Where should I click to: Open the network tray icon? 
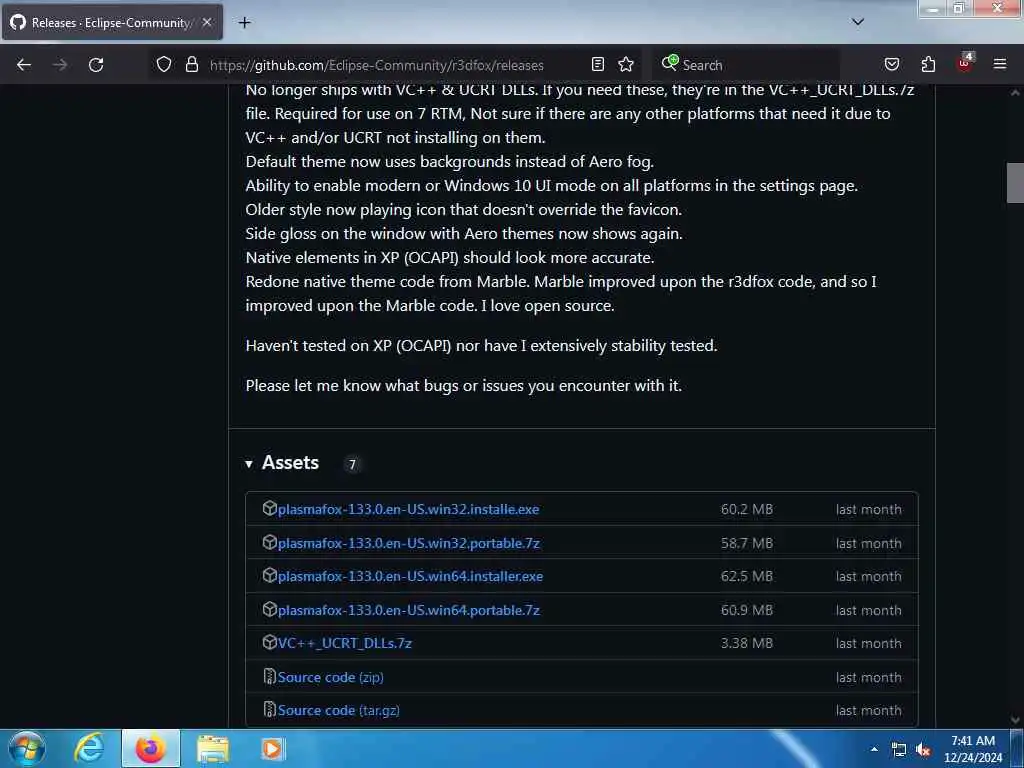pos(899,750)
